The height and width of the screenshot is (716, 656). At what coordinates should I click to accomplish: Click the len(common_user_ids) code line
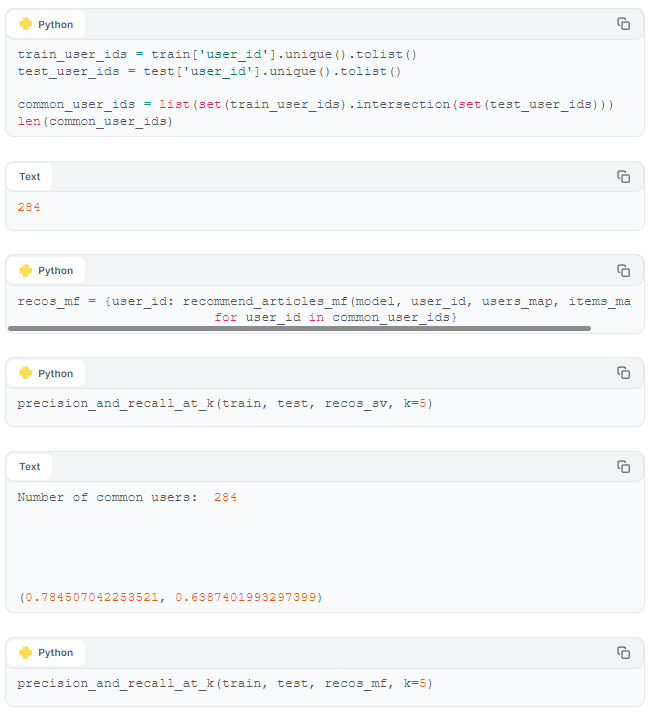pos(95,121)
